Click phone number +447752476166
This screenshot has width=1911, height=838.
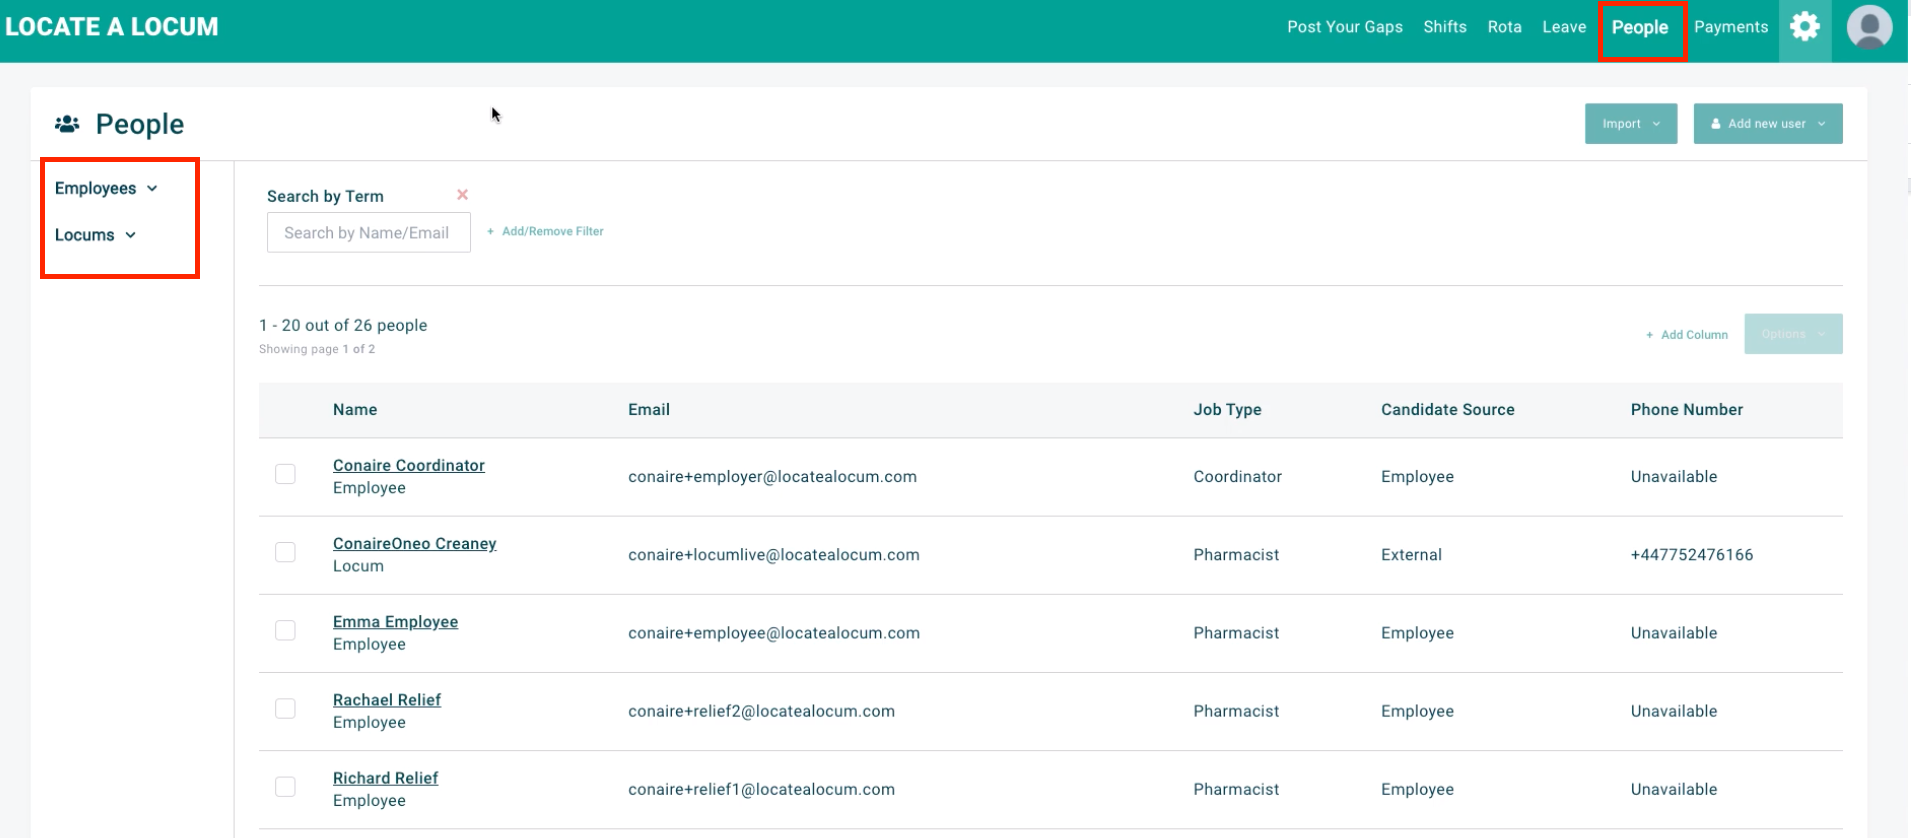tap(1692, 555)
